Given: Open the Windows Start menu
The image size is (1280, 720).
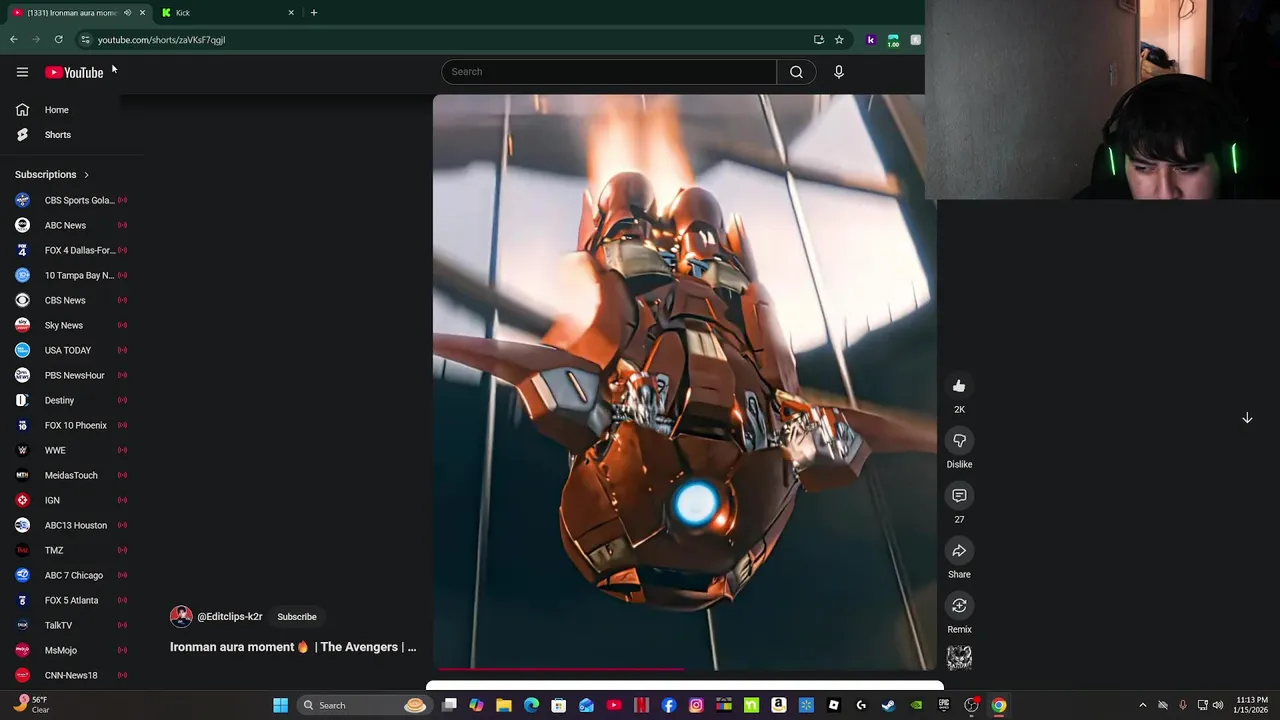Looking at the screenshot, I should [x=281, y=705].
